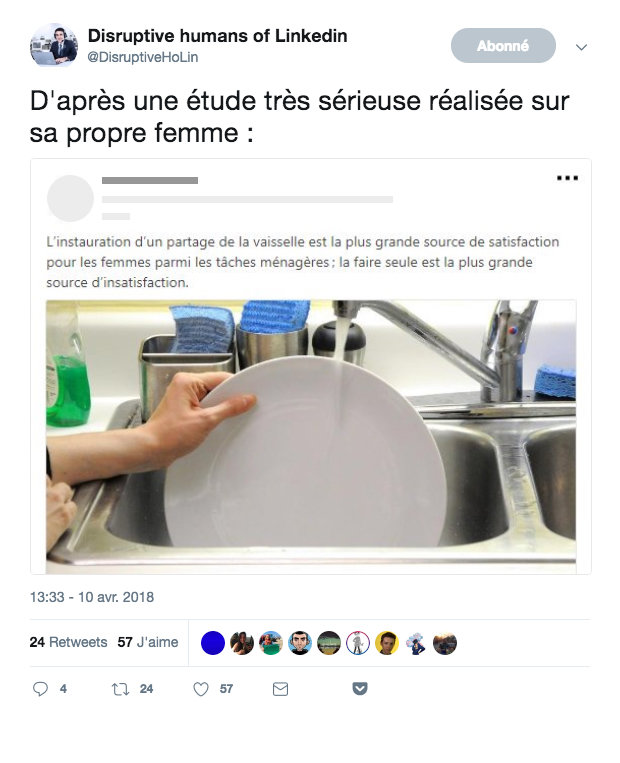This screenshot has width=620, height=763.
Task: Open the 13:33 - 10 avr. 2018 timestamp
Action: (x=92, y=598)
